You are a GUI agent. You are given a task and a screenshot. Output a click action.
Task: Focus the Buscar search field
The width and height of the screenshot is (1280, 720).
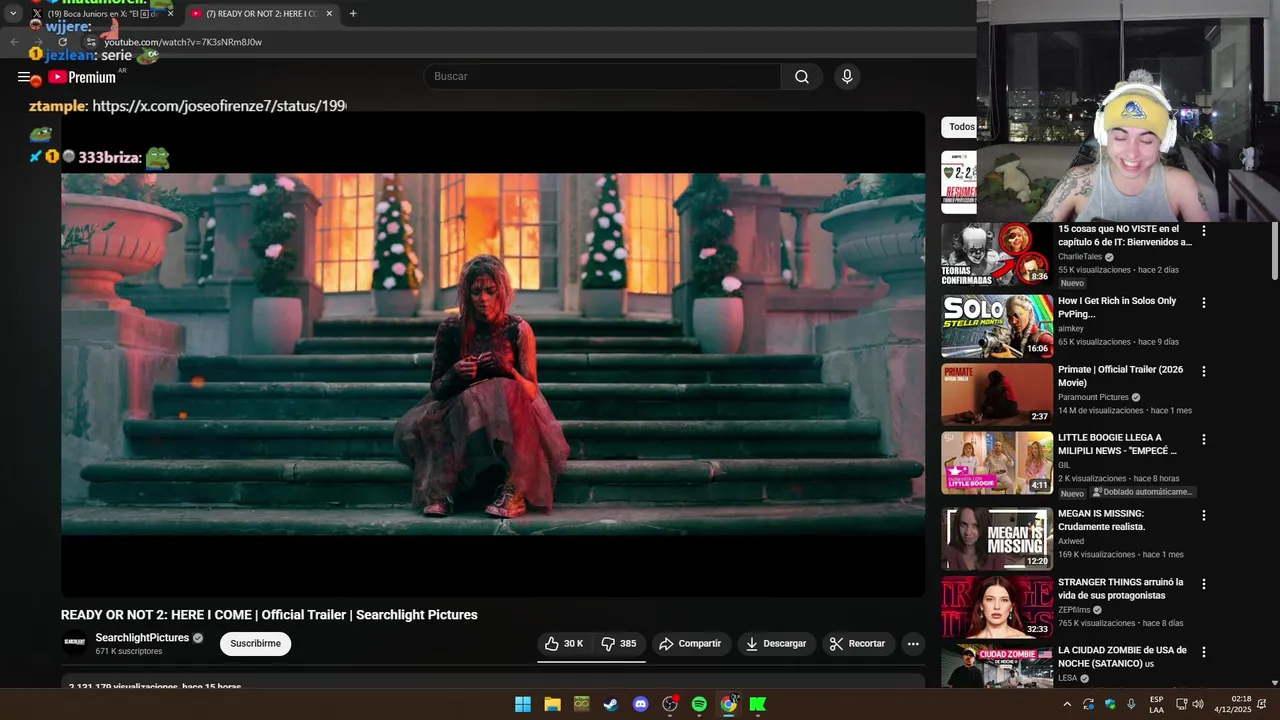603,77
